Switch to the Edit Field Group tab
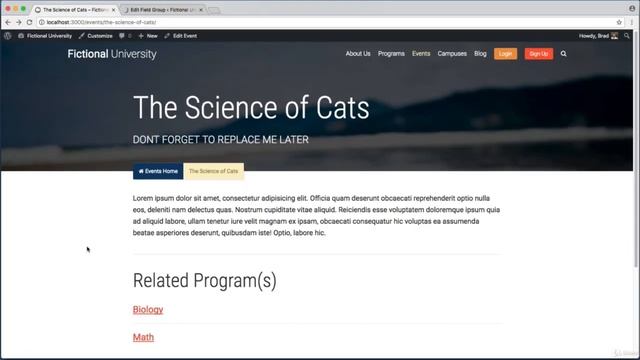 pos(163,9)
